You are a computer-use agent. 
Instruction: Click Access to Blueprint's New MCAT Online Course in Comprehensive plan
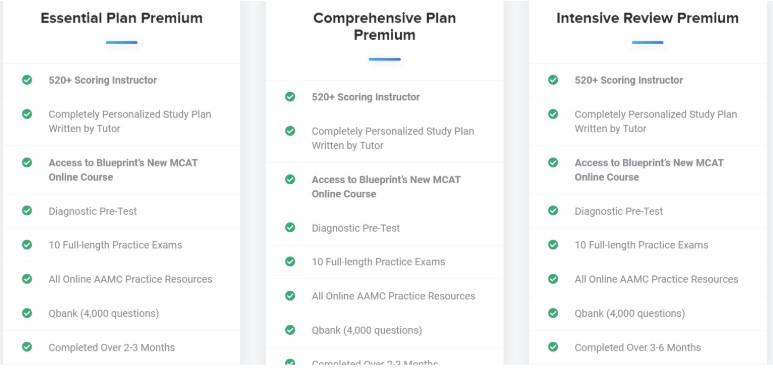click(x=386, y=187)
